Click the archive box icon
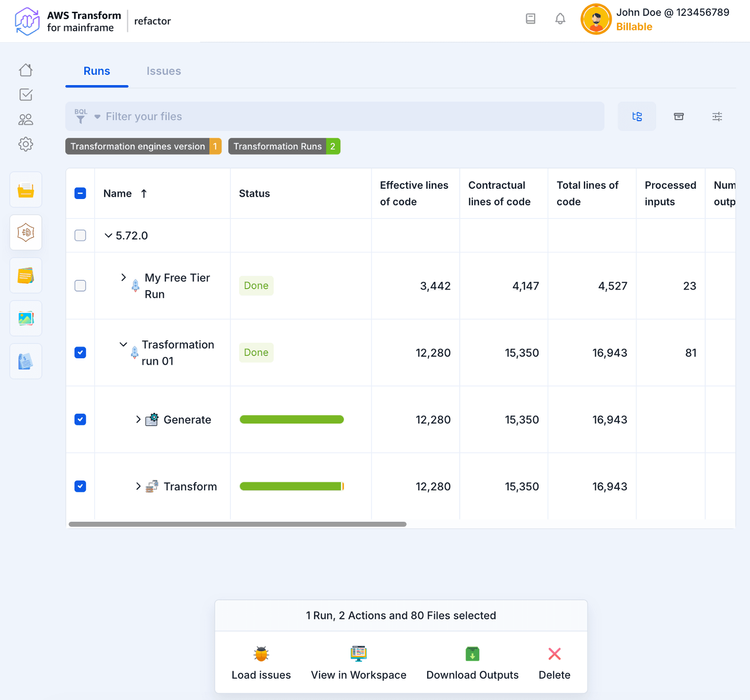750x700 pixels. pyautogui.click(x=679, y=116)
